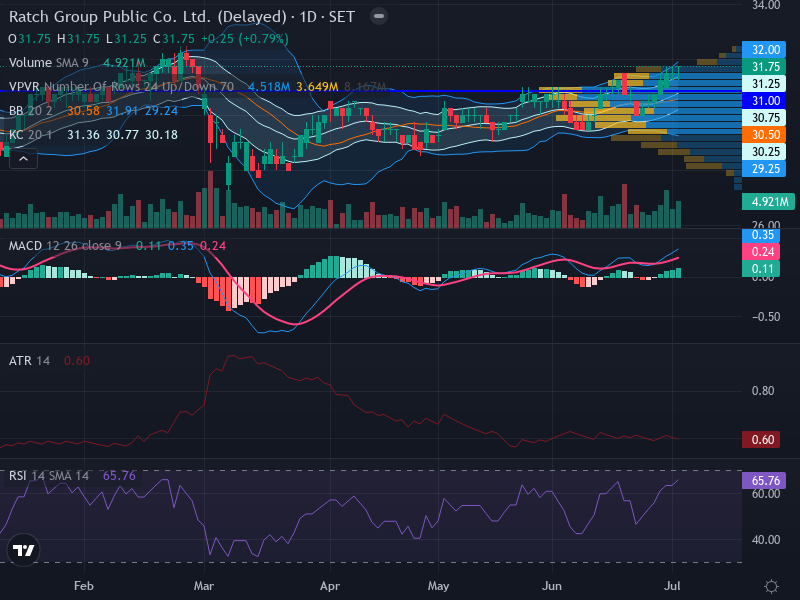This screenshot has height=600, width=800.
Task: Click the blue 31.00 horizontal line label
Action: tap(764, 101)
